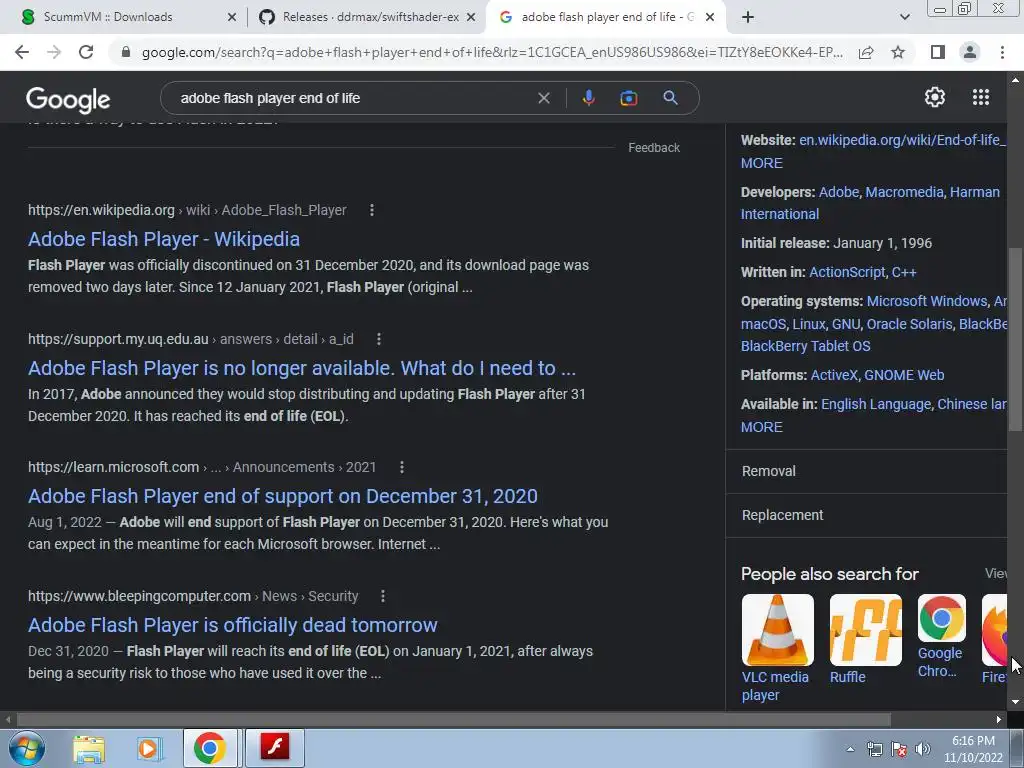
Task: Start a voice search with microphone
Action: 588,98
